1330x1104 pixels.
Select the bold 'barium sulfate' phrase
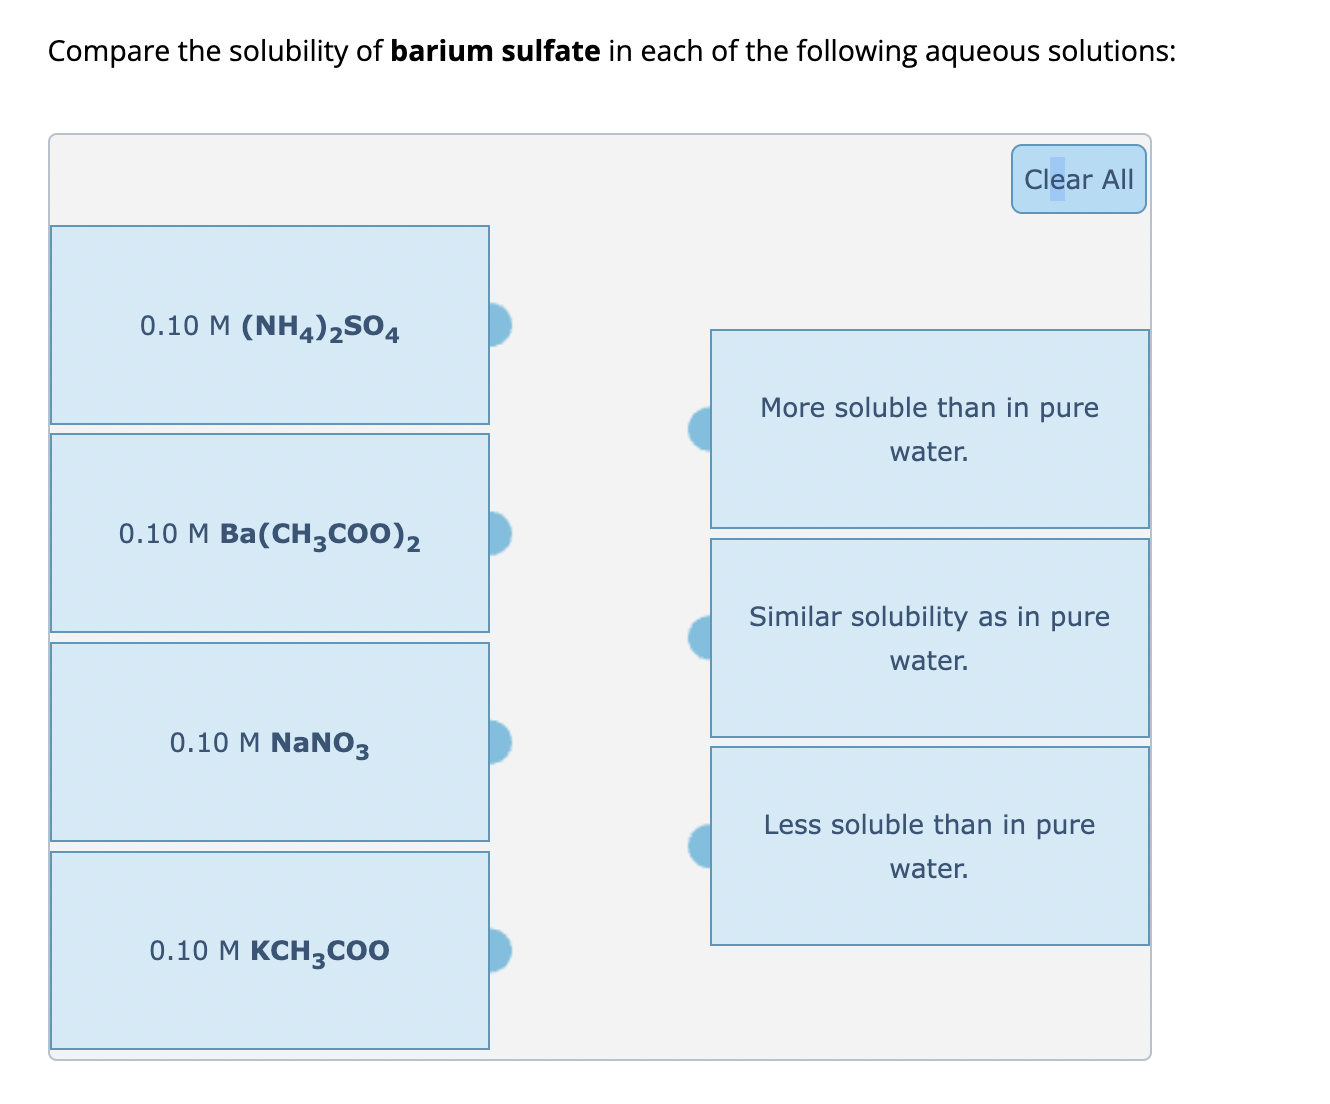tap(493, 50)
